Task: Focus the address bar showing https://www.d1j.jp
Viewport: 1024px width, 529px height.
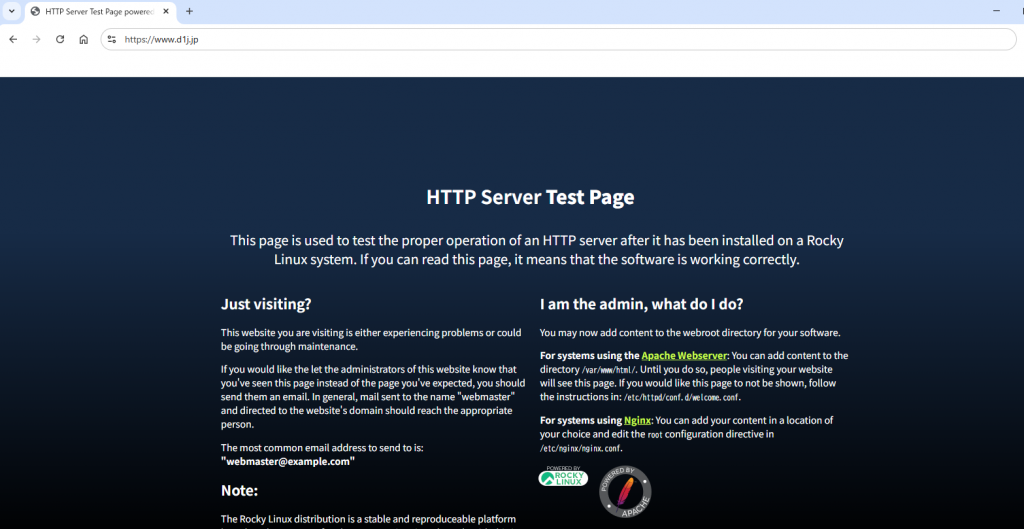Action: pos(558,39)
